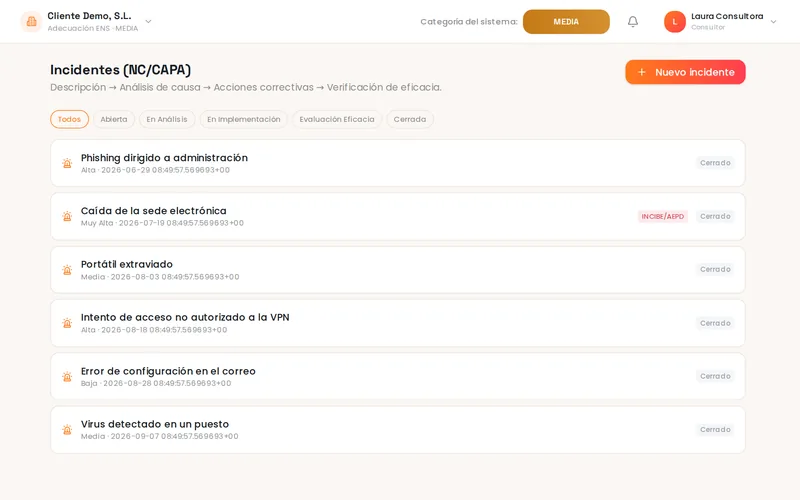The width and height of the screenshot is (800, 500).
Task: Click date text Media · 2026-08-03
Action: coord(160,277)
